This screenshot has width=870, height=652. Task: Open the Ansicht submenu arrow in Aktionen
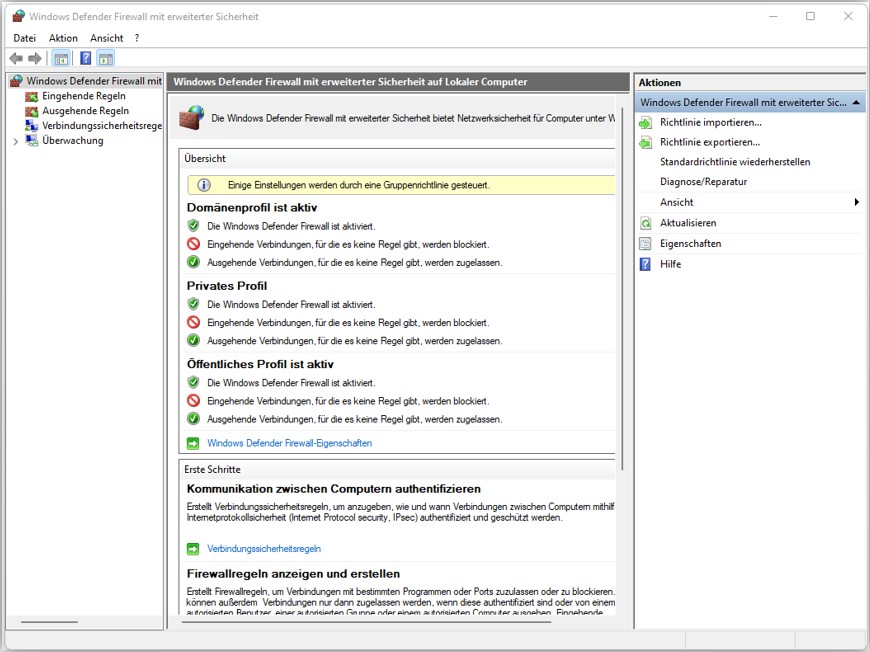point(857,202)
